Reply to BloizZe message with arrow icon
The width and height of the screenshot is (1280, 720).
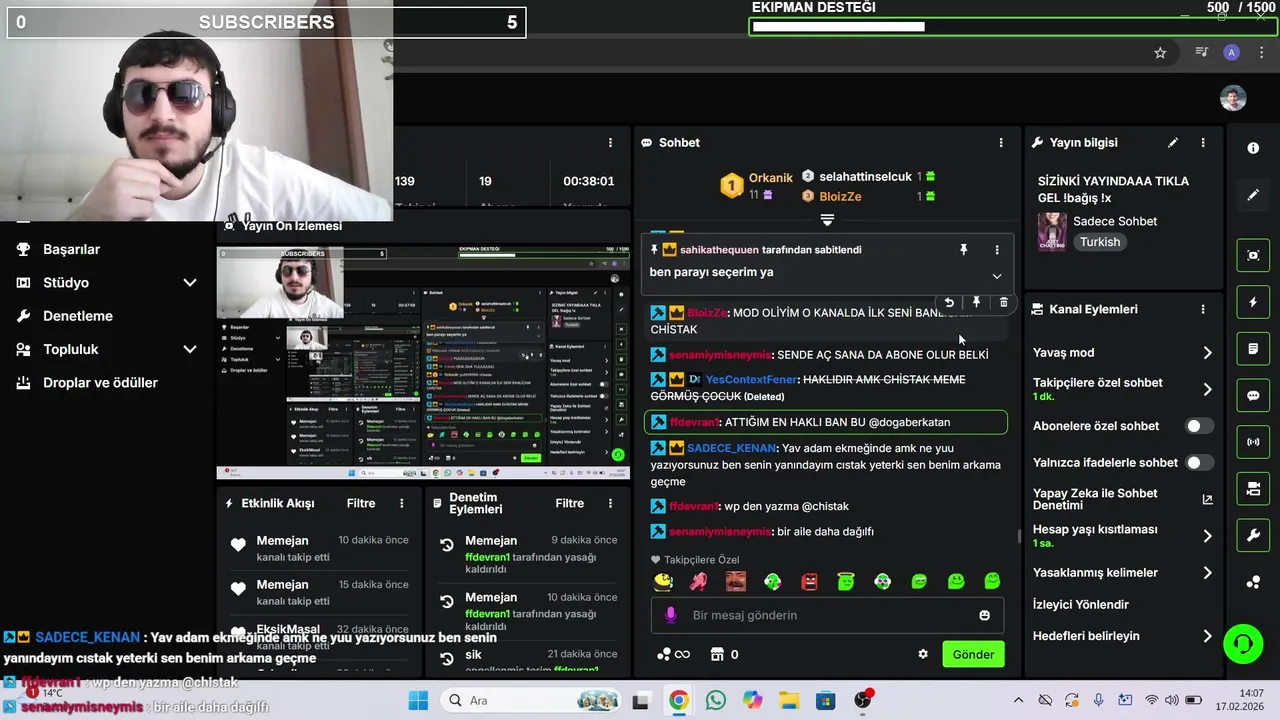pos(949,303)
